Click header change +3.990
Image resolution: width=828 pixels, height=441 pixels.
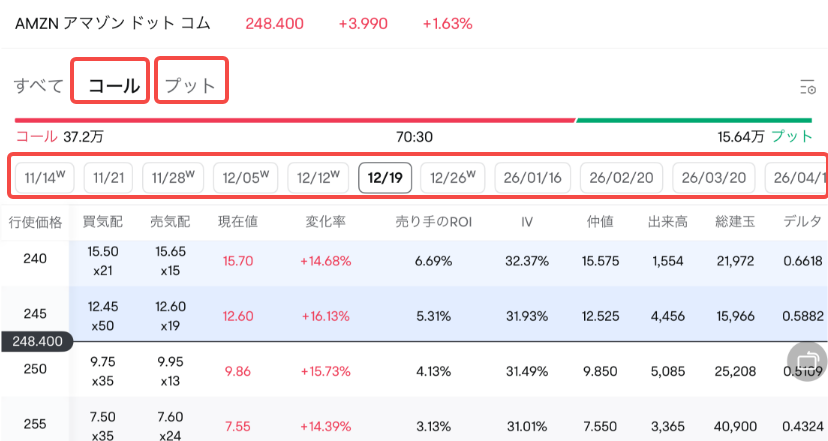point(363,24)
